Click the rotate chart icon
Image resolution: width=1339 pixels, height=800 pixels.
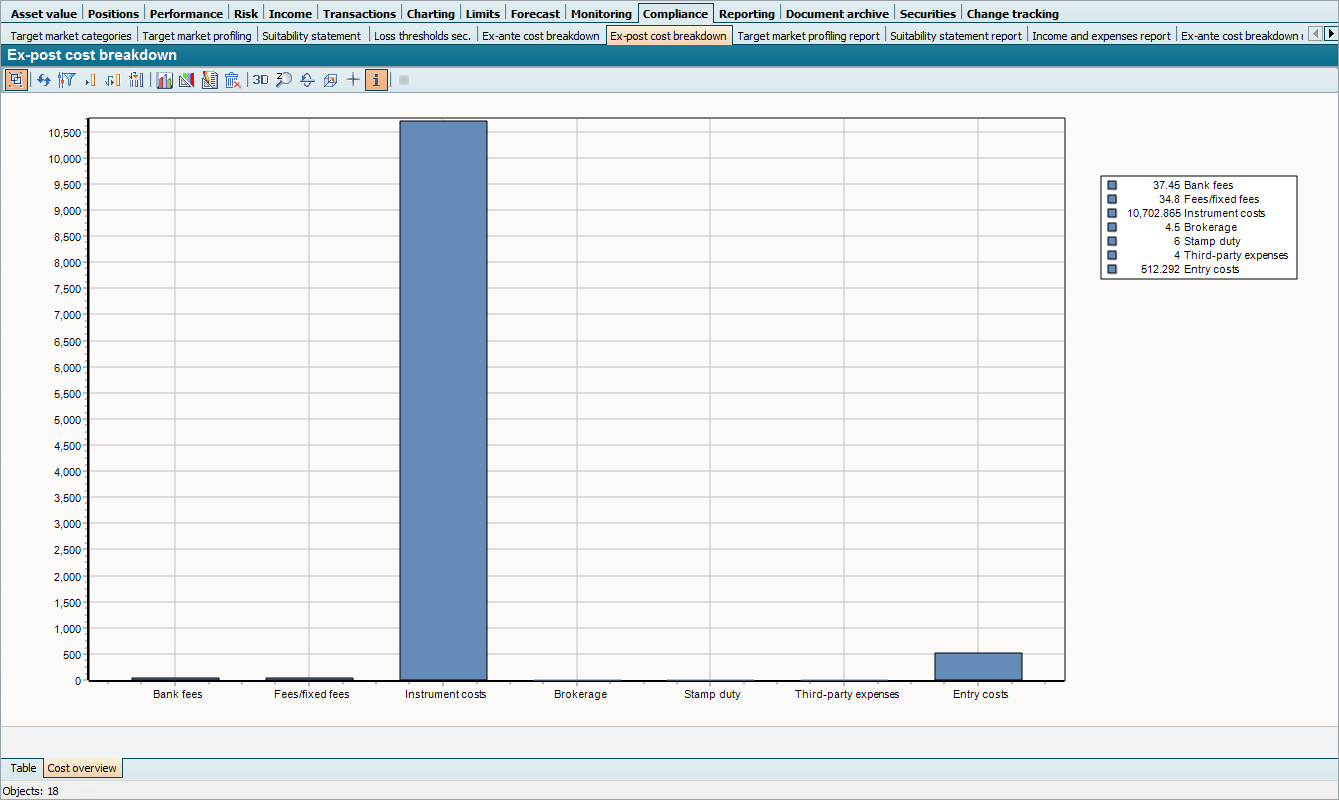[x=307, y=80]
